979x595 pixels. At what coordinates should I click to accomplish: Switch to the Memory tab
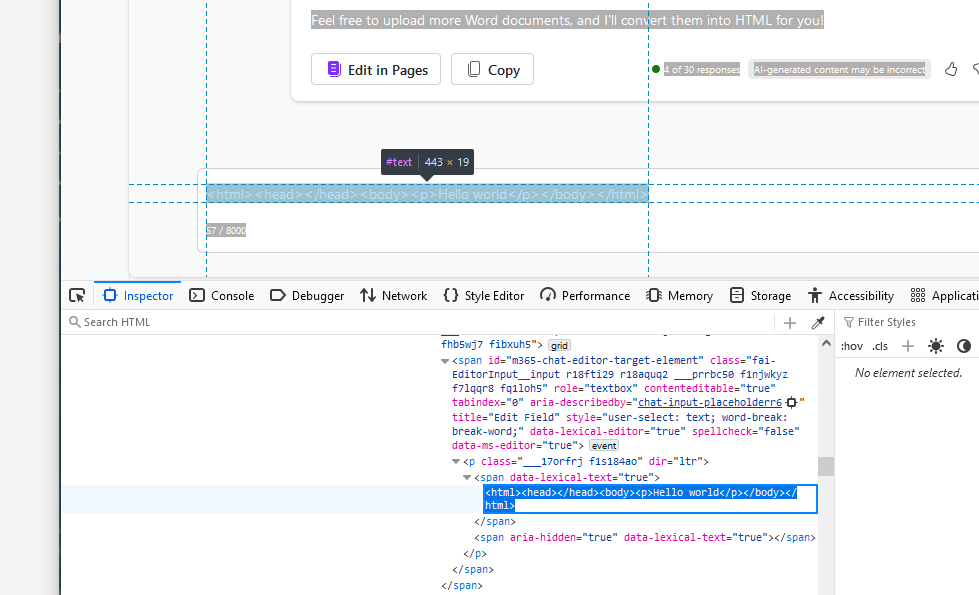[x=680, y=295]
